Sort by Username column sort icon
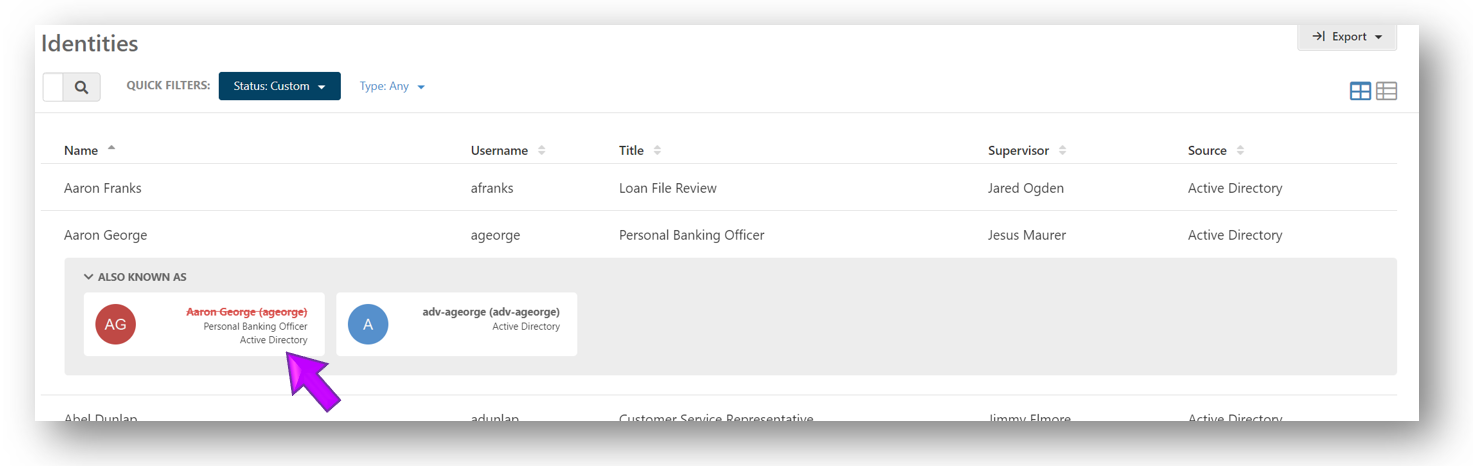Screen dimensions: 1473x466 pos(542,151)
